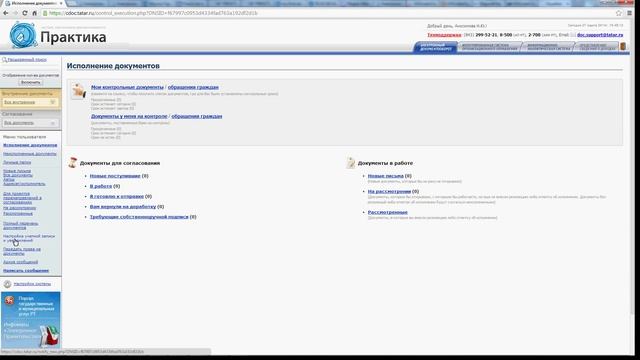Screen dimensions: 640x360
Task: Click the browser address bar
Action: click(x=327, y=13)
